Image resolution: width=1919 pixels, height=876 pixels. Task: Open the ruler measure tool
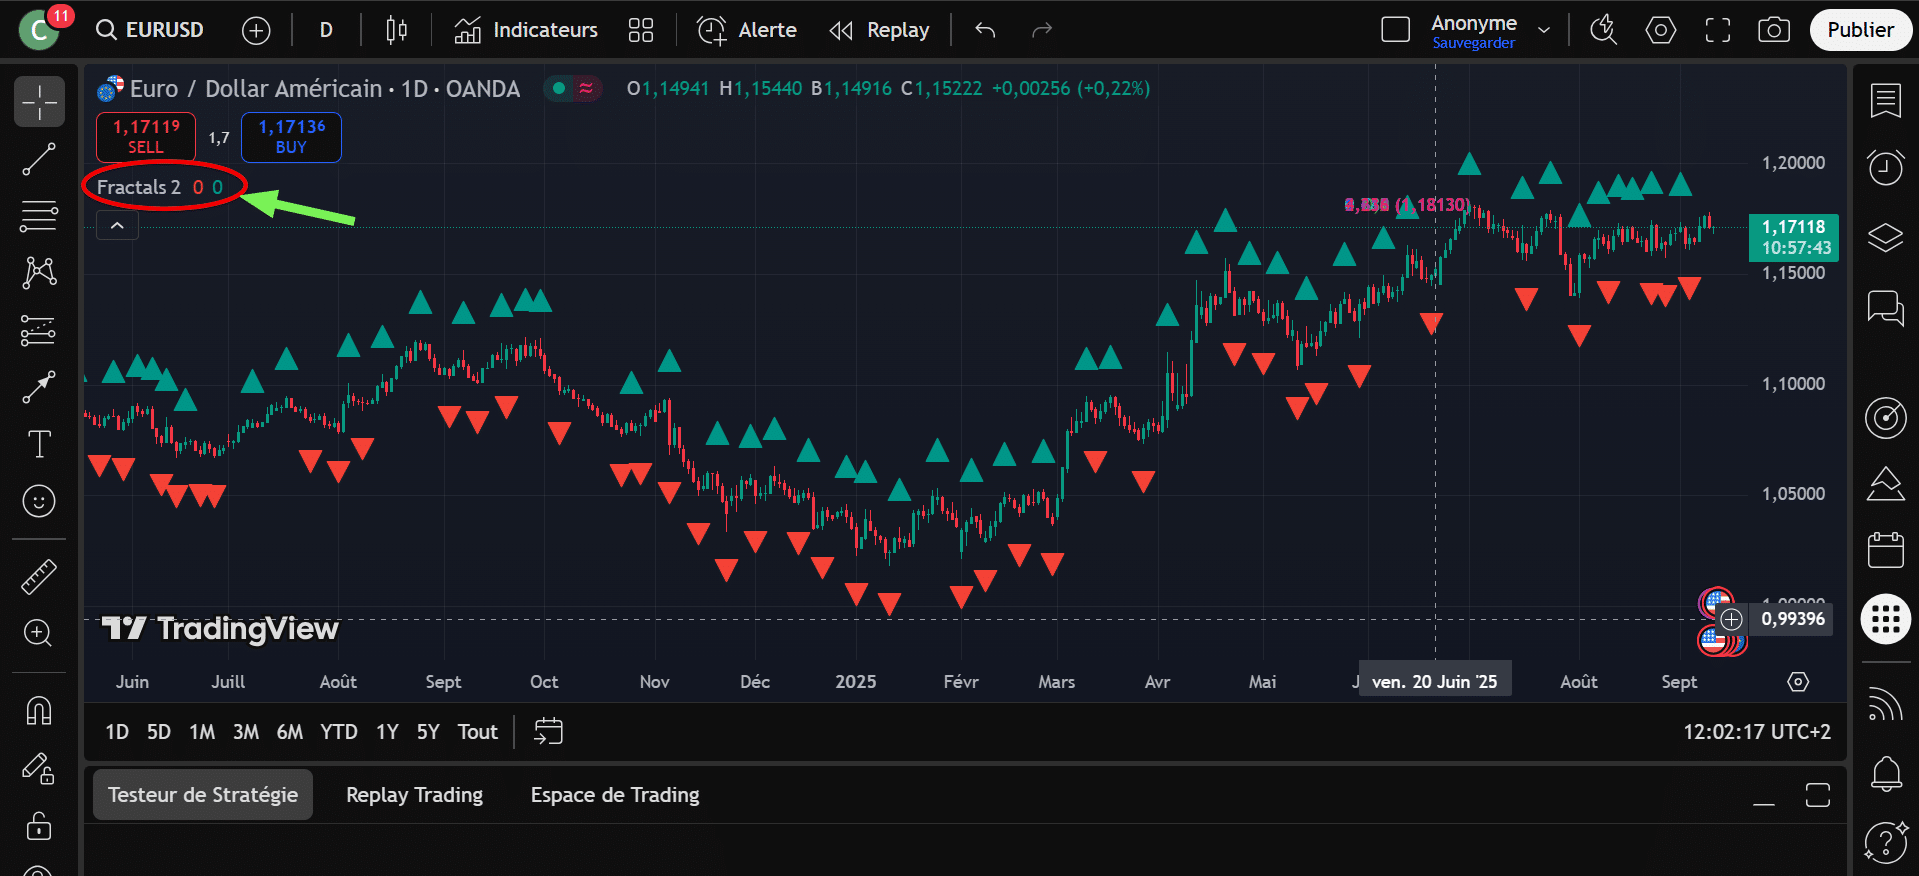click(x=39, y=576)
